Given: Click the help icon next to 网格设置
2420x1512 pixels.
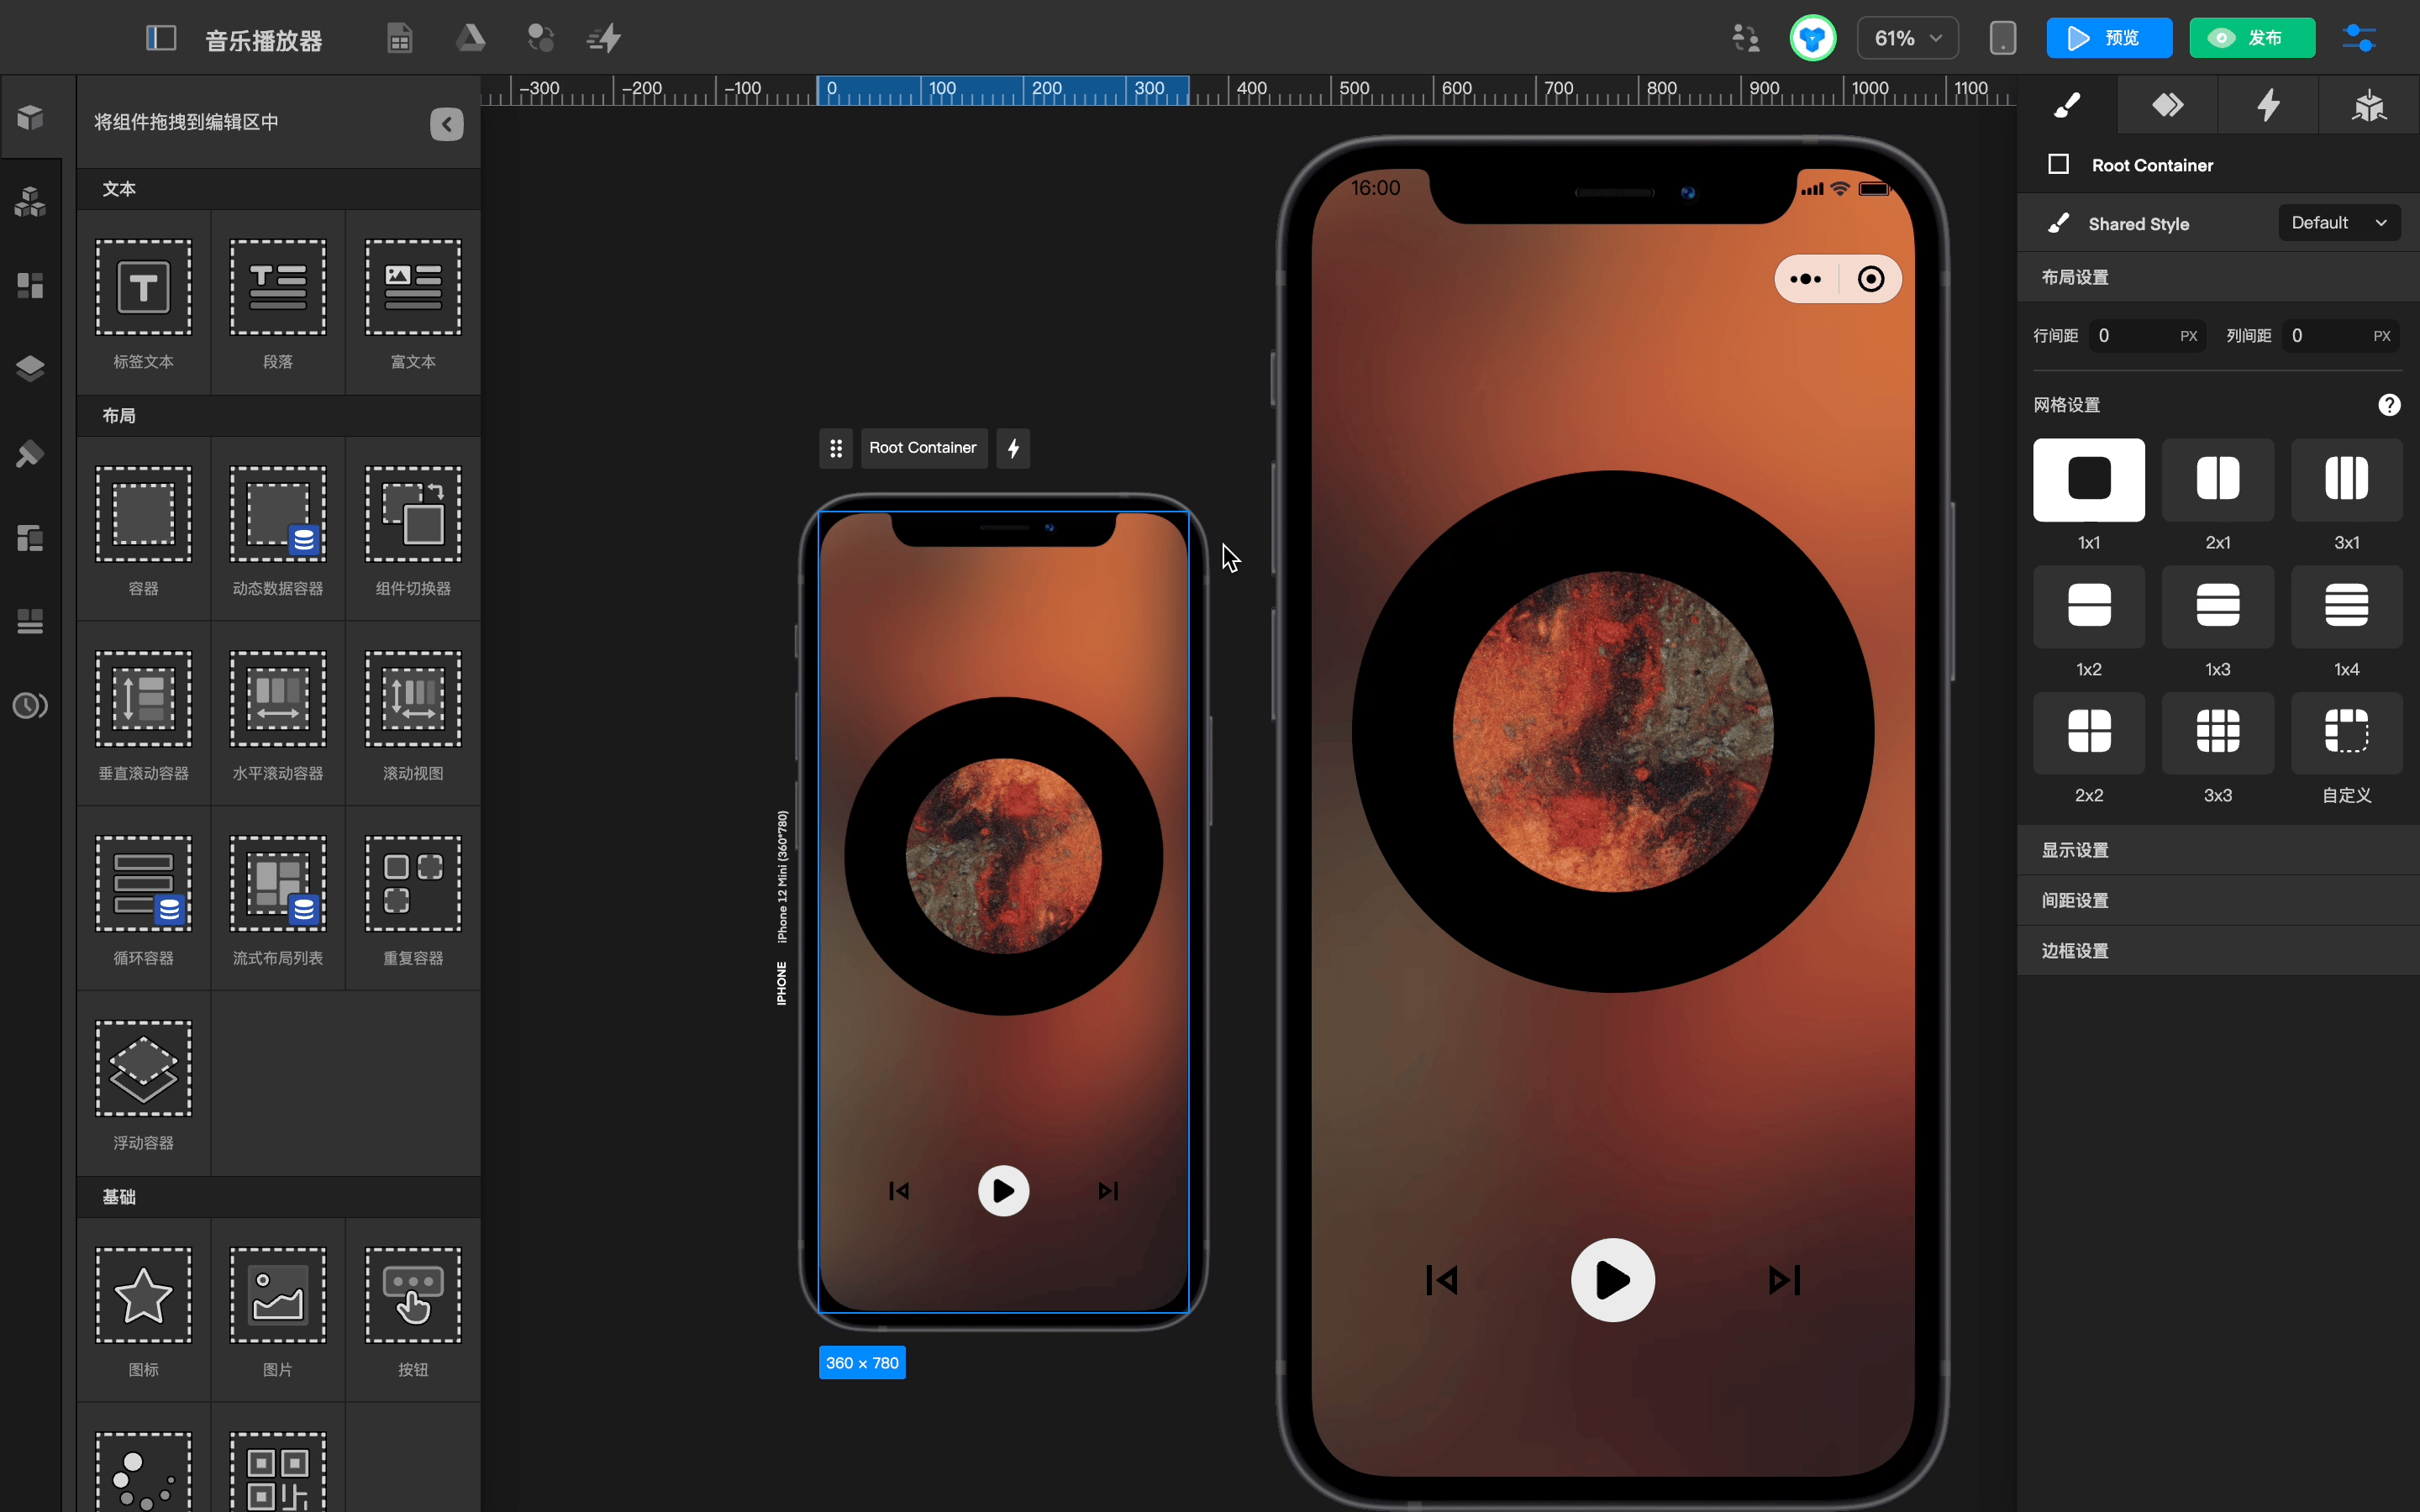Looking at the screenshot, I should pos(2389,405).
